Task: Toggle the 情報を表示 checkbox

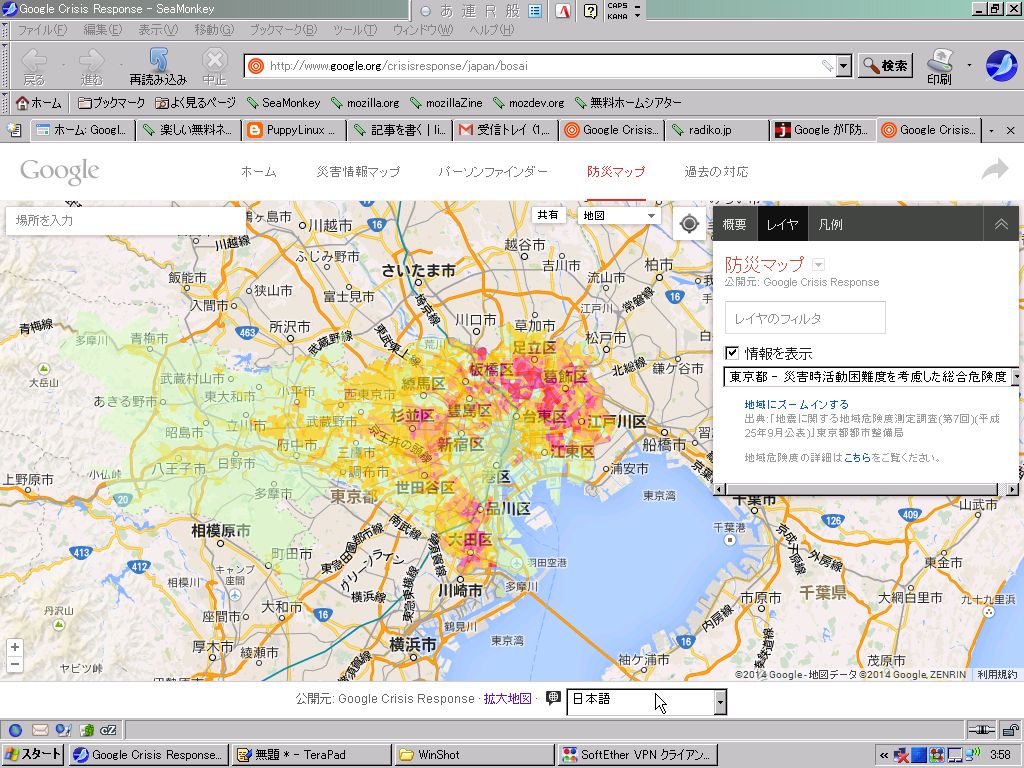Action: pos(732,353)
